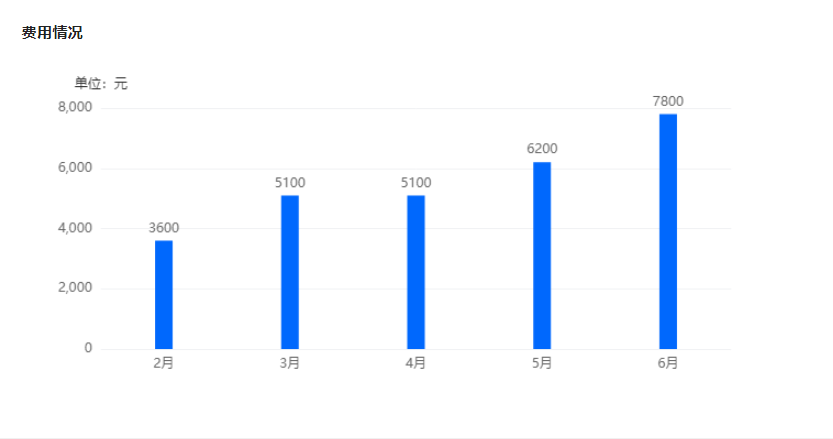Viewport: 833px width, 439px height.
Task: Click the 8,000 y-axis tick label
Action: click(75, 108)
